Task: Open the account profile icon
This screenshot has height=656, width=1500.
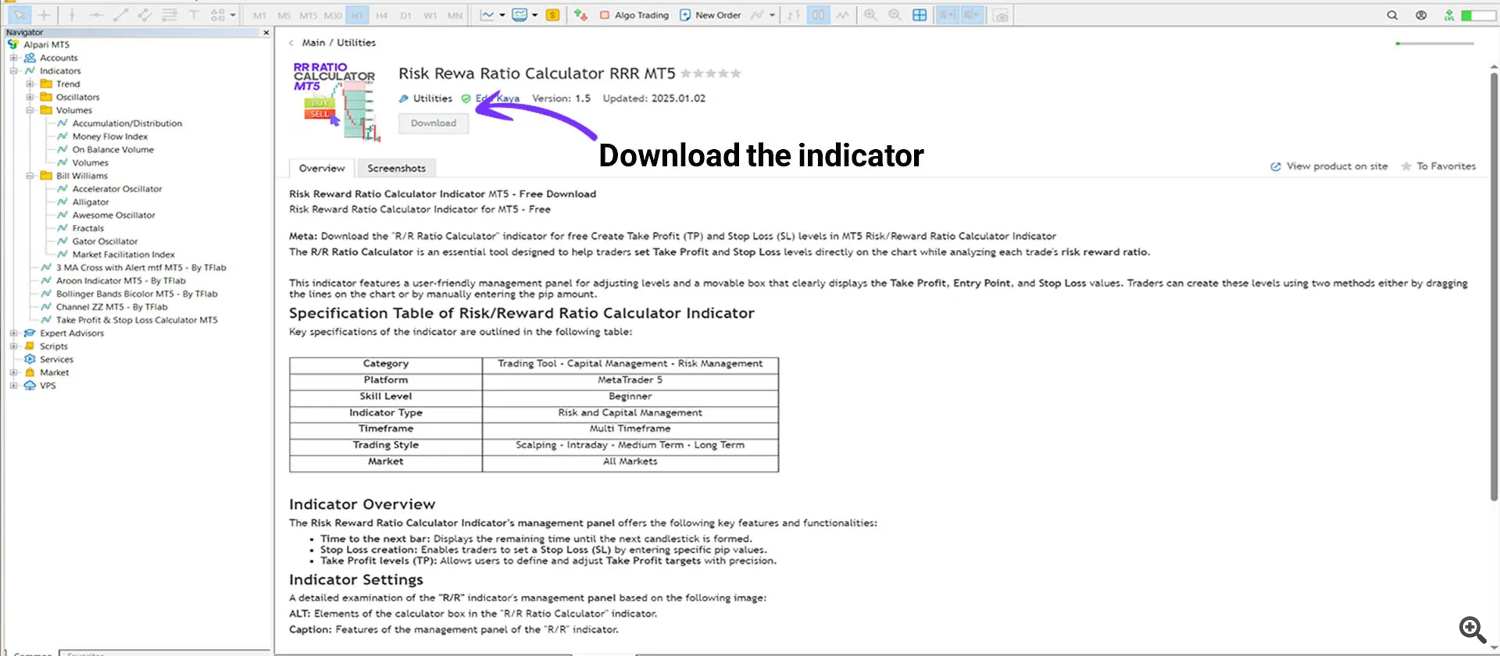Action: [1421, 15]
